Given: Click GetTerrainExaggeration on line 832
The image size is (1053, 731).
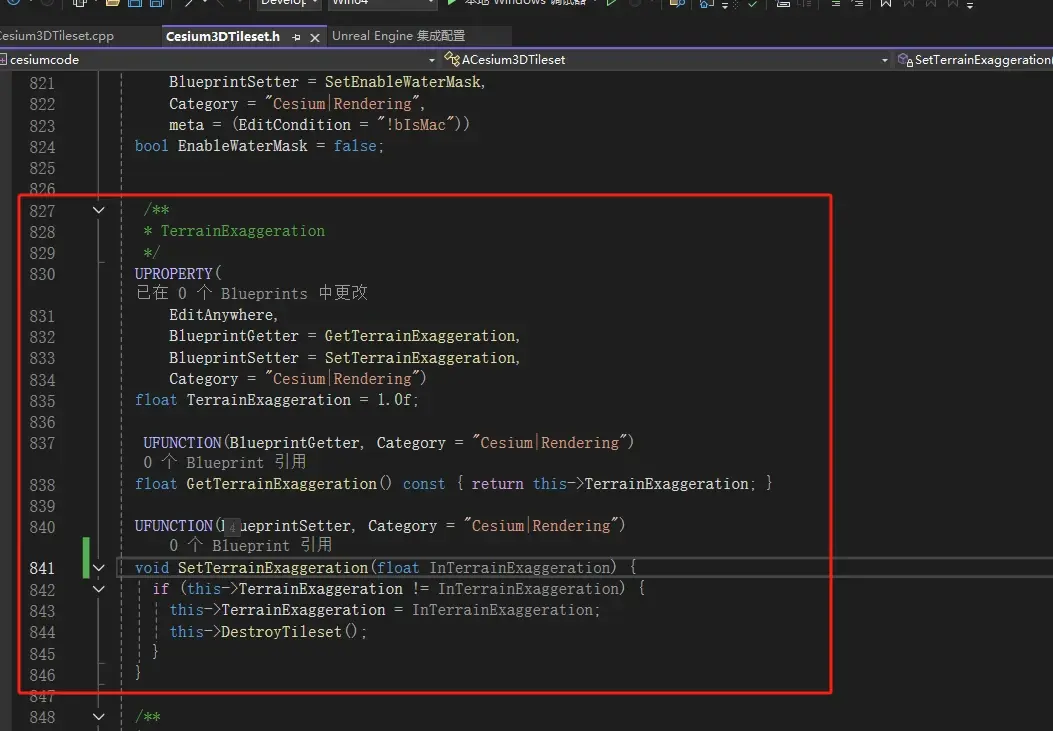Looking at the screenshot, I should [422, 336].
